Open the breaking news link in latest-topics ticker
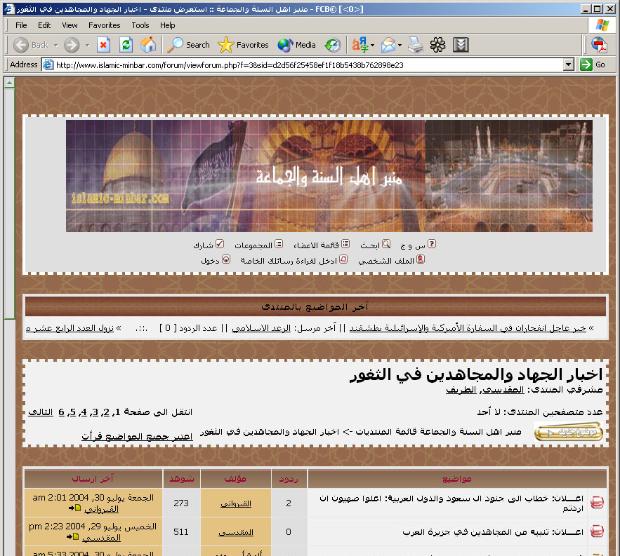620x556 pixels. click(x=467, y=328)
